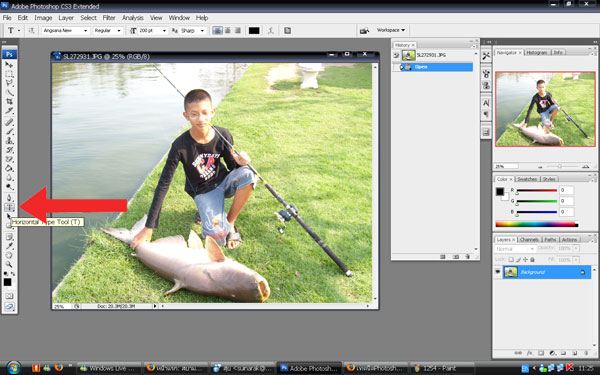
Task: Toggle lock transparent pixels in Layers
Action: pos(511,259)
